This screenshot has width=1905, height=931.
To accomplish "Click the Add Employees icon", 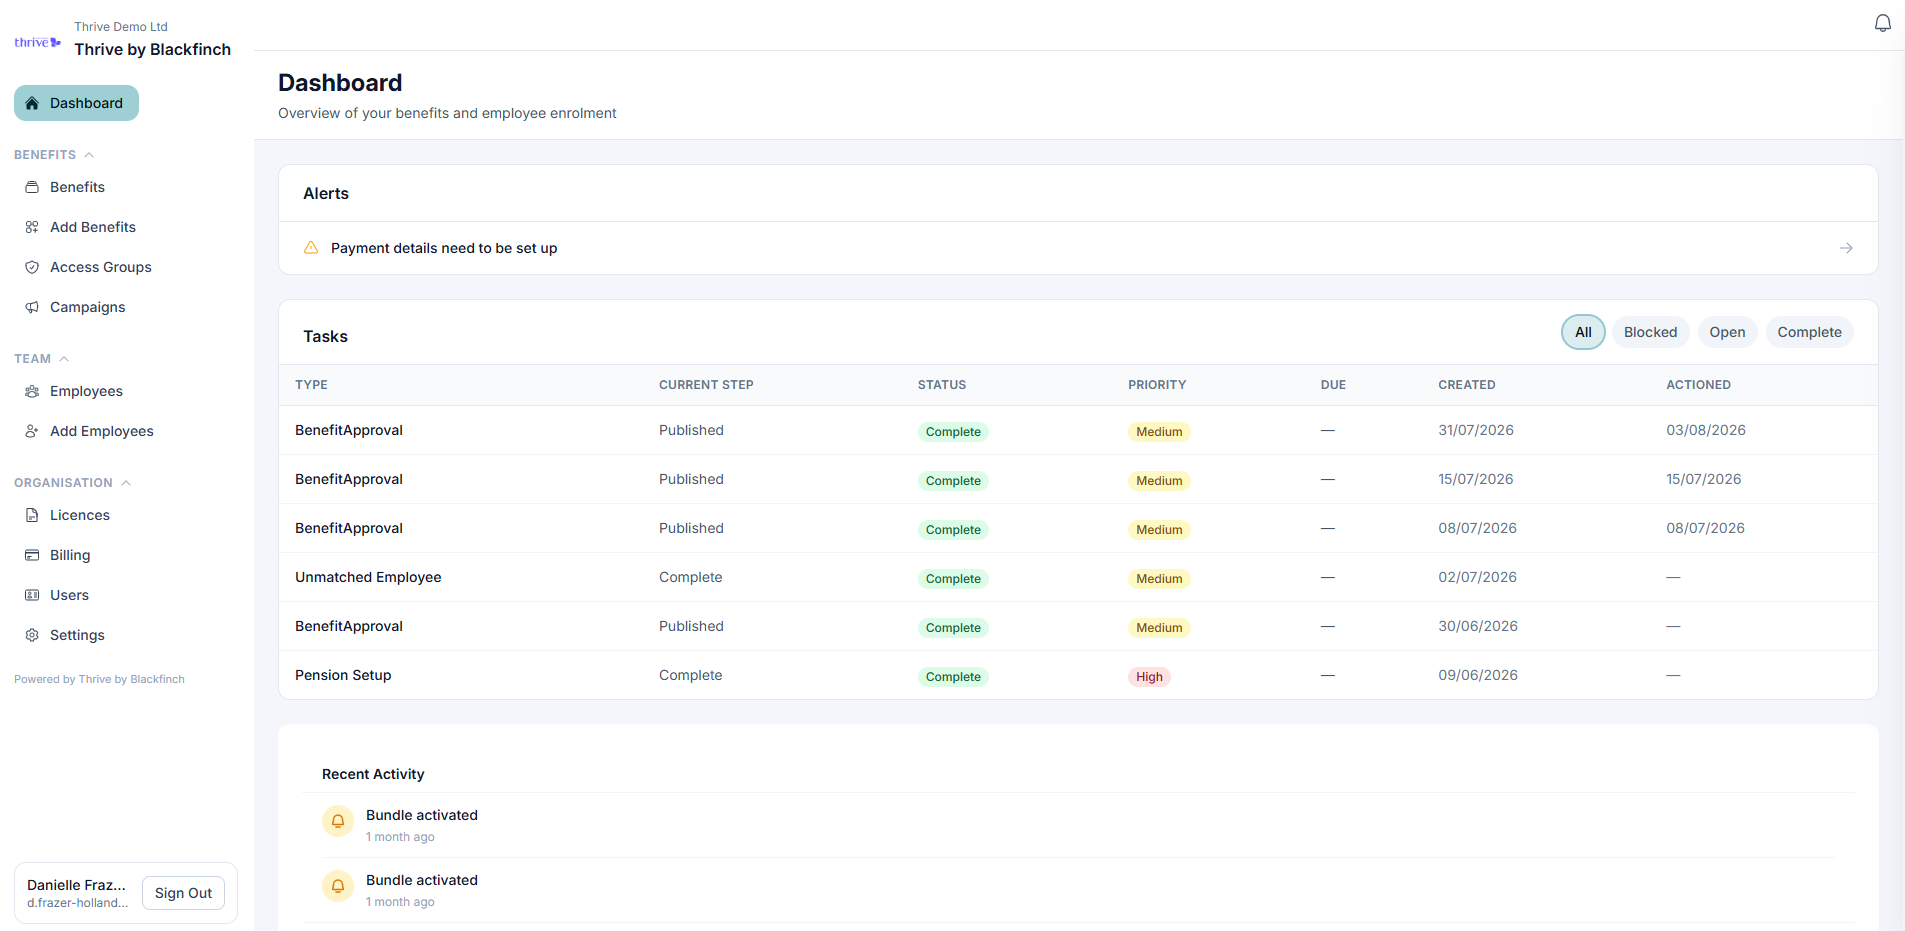I will [x=32, y=431].
